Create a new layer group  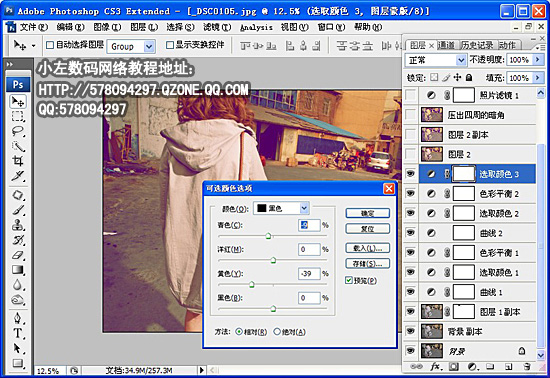[x=490, y=367]
